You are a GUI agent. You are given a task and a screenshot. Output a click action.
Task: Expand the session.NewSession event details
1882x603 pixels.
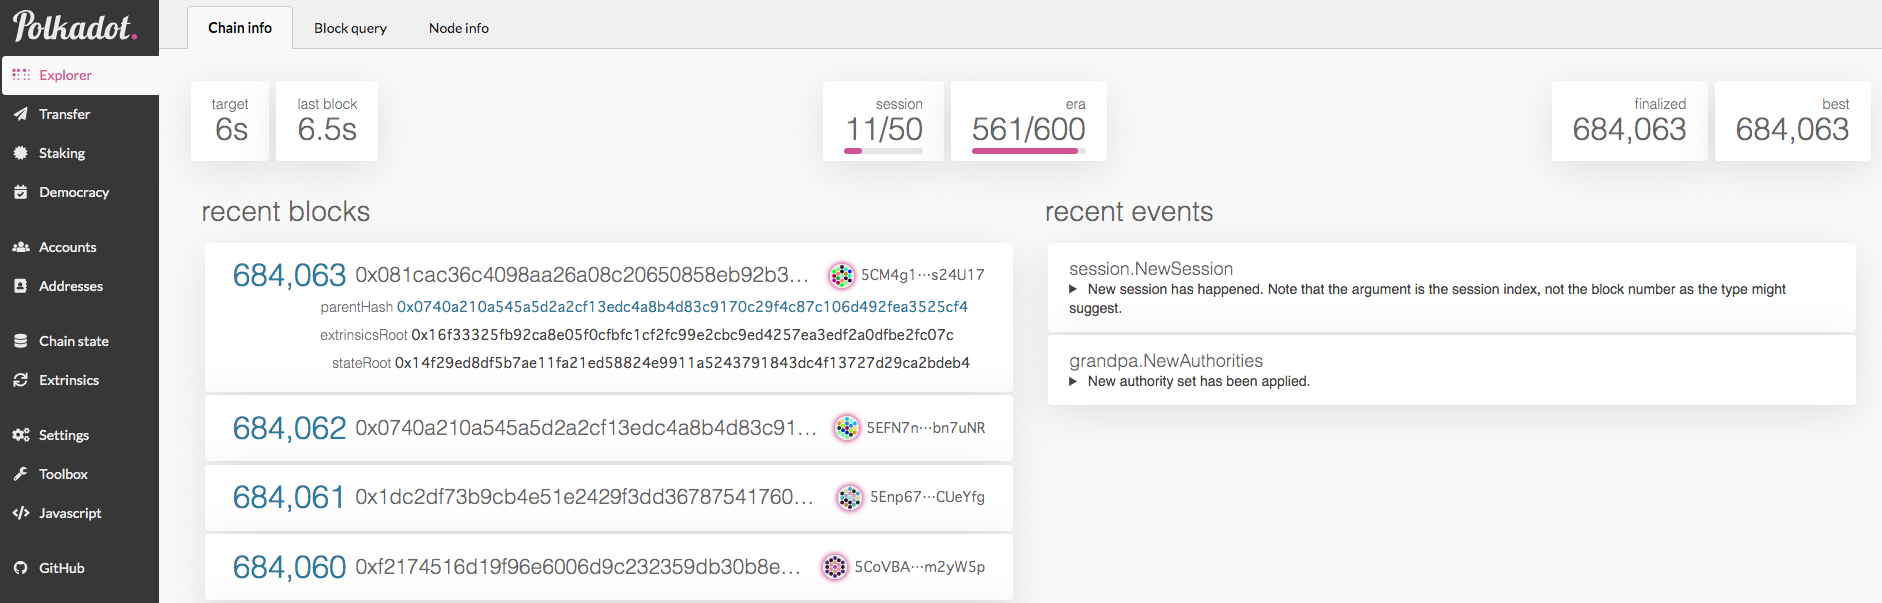[x=1074, y=289]
